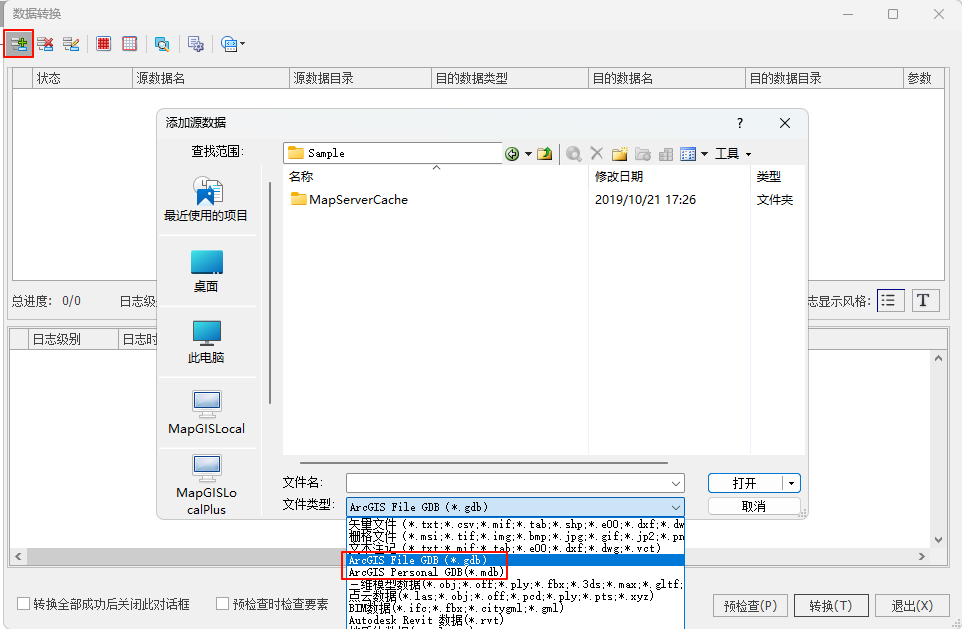The width and height of the screenshot is (962, 629).
Task: Choose Autodesk Revit 数据(*.rvt) option
Action: 515,620
